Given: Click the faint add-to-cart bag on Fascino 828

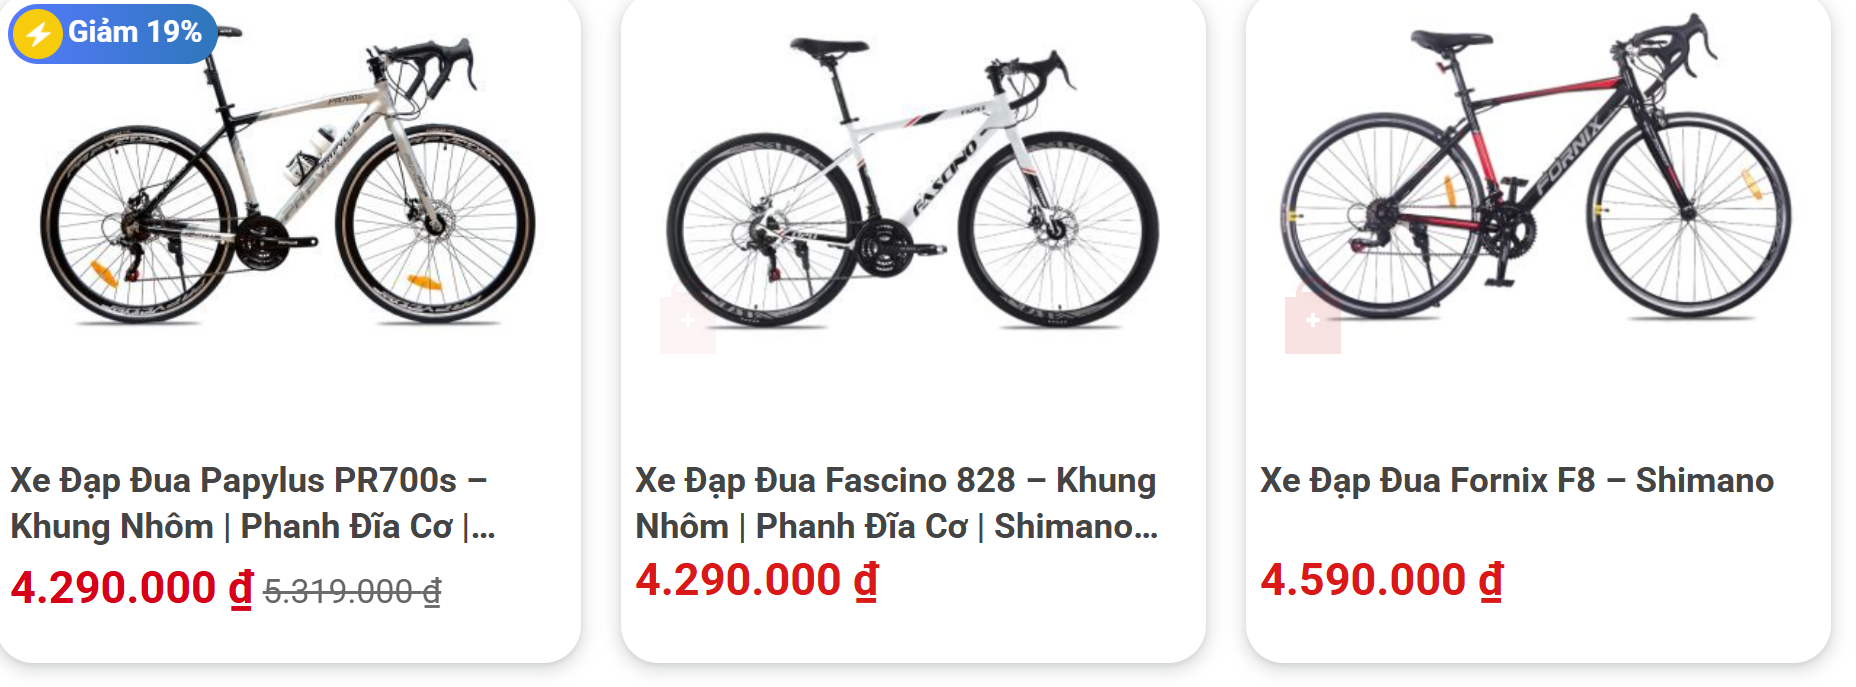Looking at the screenshot, I should click(x=687, y=323).
